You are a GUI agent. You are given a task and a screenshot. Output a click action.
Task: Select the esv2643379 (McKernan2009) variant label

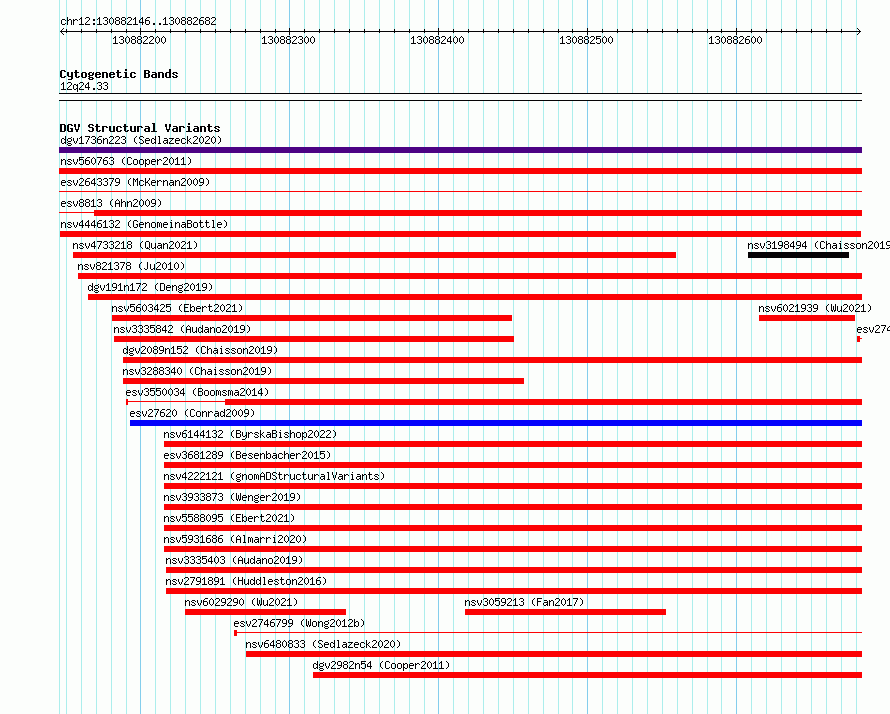coord(135,182)
